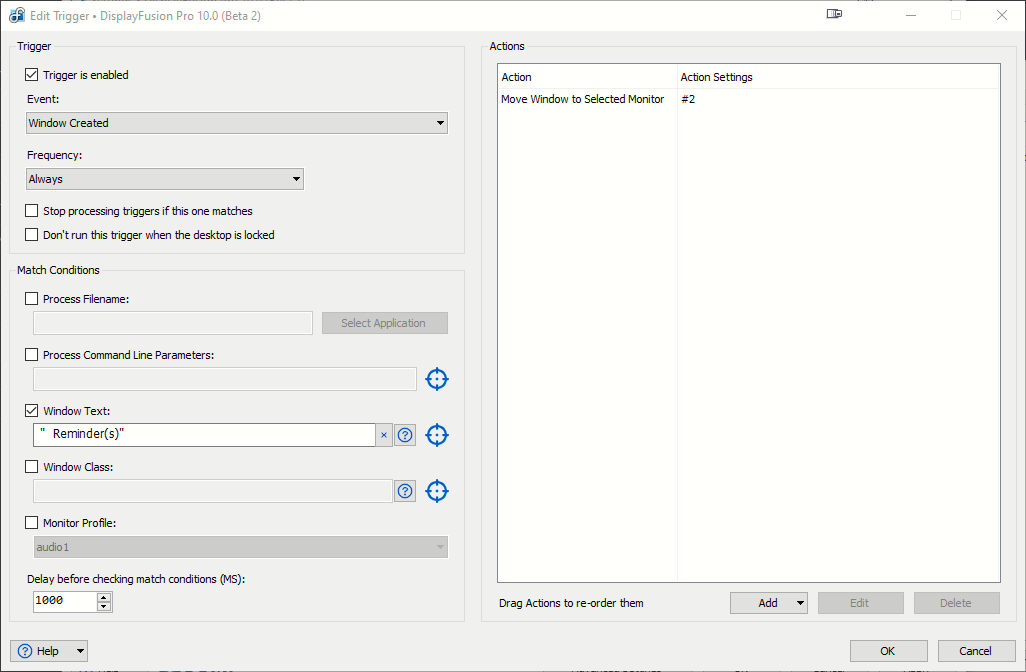This screenshot has width=1026, height=672.
Task: Check the Process Filename condition
Action: click(32, 299)
